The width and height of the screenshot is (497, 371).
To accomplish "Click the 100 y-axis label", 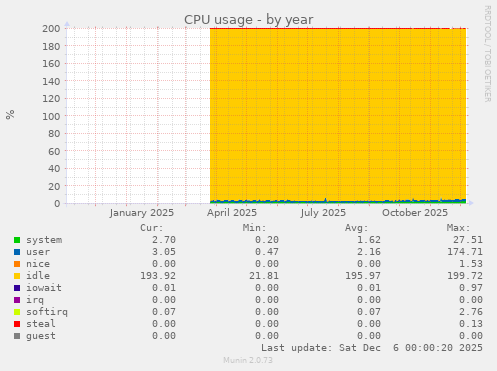I will (x=51, y=116).
